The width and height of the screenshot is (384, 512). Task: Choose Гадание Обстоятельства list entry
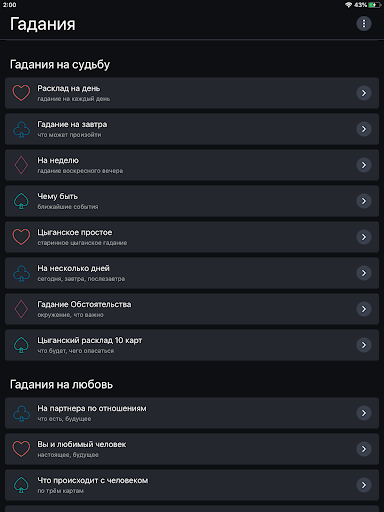[192, 309]
